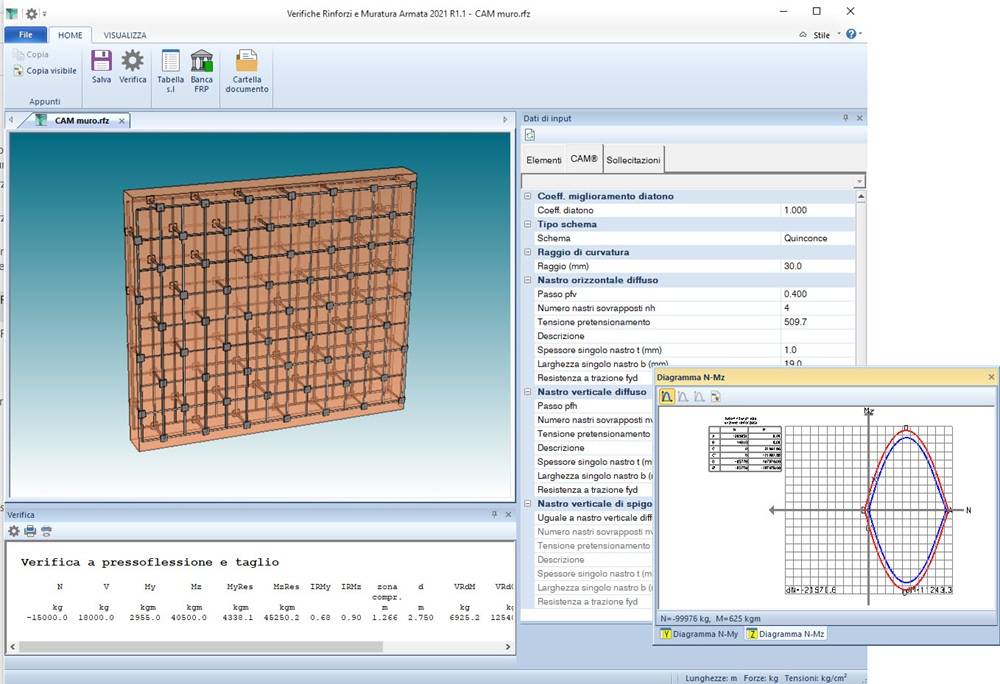The height and width of the screenshot is (684, 1000).
Task: Switch to the Sollecitazioni tab
Action: coord(633,160)
